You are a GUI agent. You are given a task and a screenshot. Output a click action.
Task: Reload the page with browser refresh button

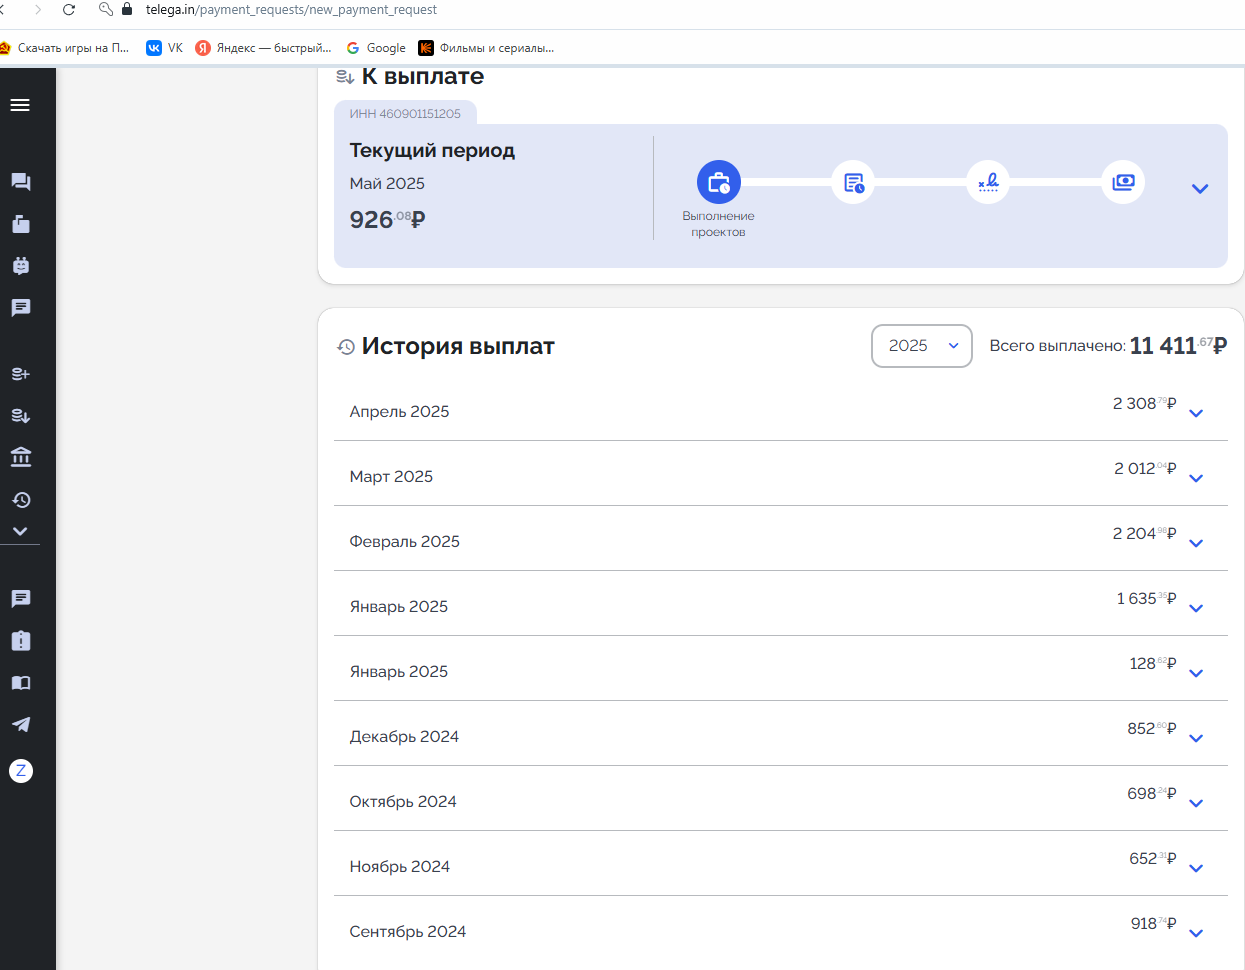[x=69, y=10]
